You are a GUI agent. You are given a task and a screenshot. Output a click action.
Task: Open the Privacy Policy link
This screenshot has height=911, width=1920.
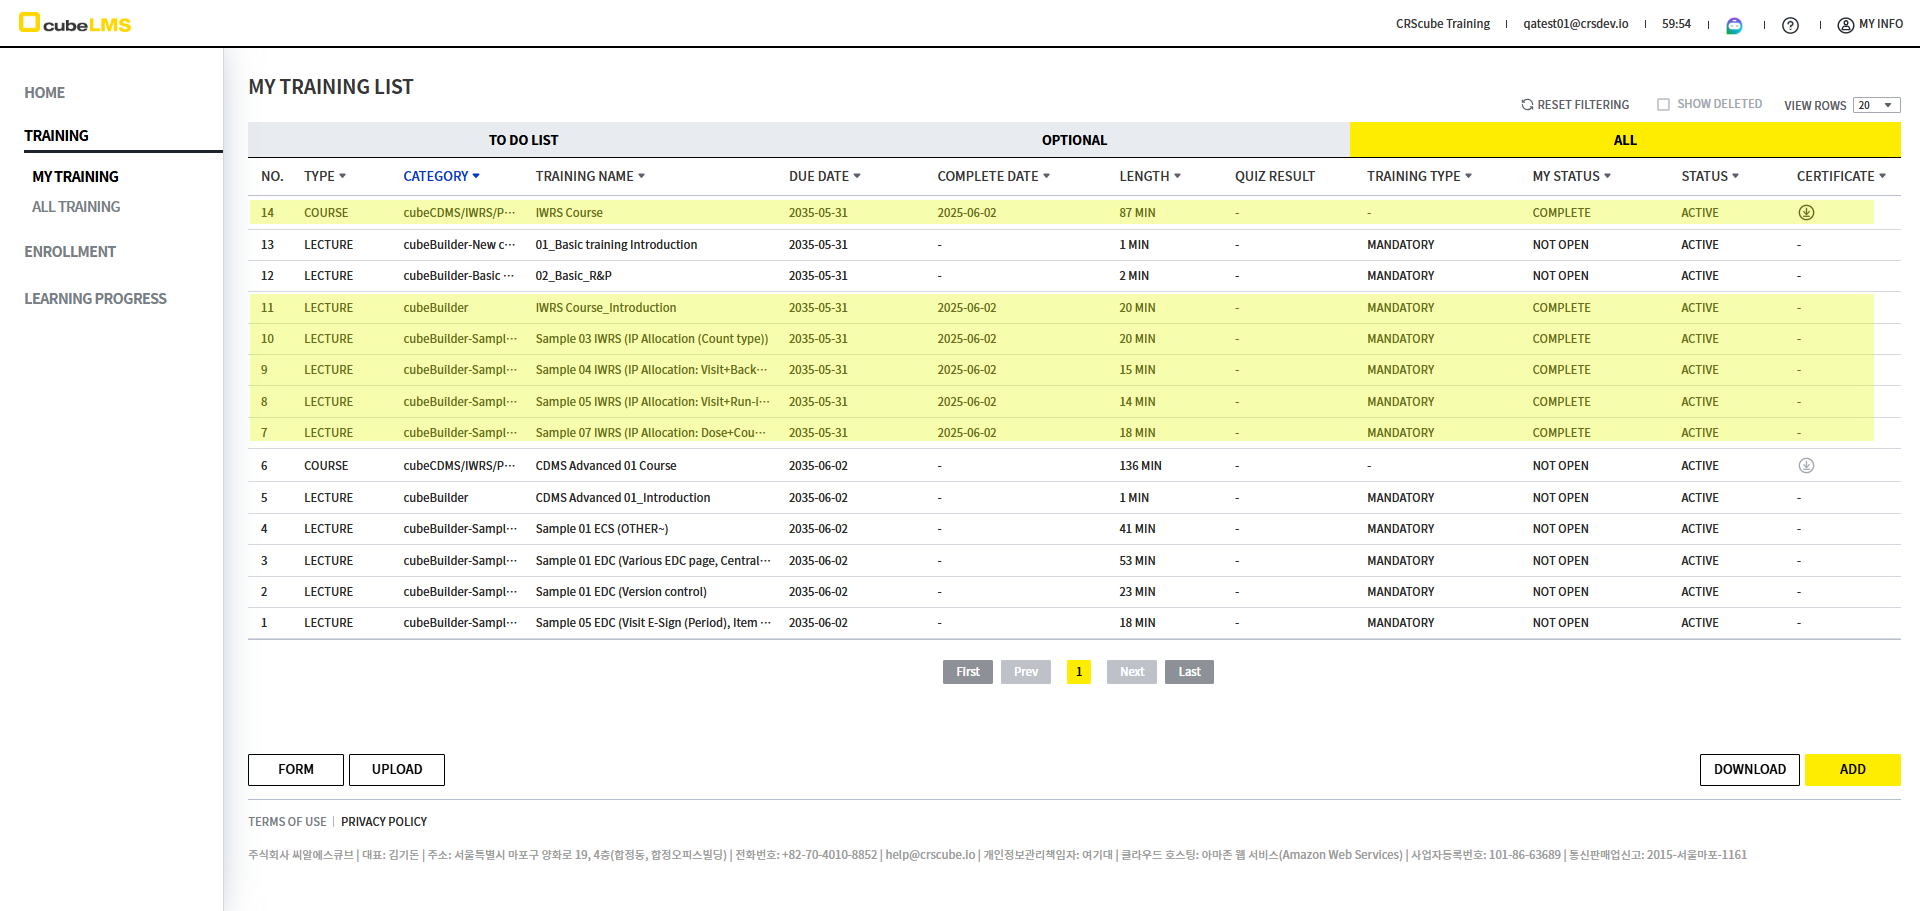tap(384, 822)
